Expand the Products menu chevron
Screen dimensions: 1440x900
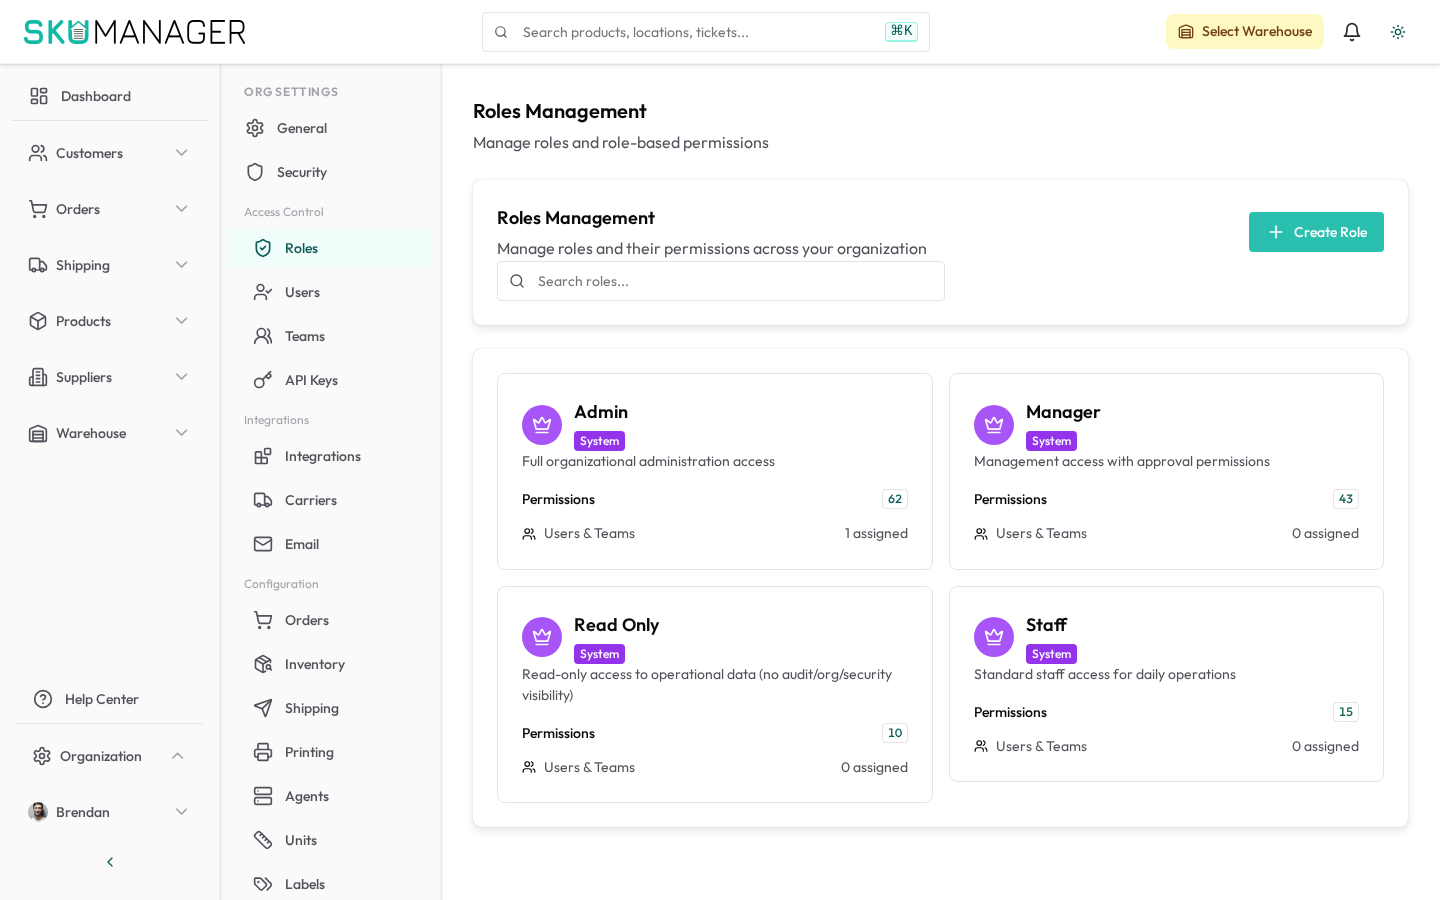[182, 321]
